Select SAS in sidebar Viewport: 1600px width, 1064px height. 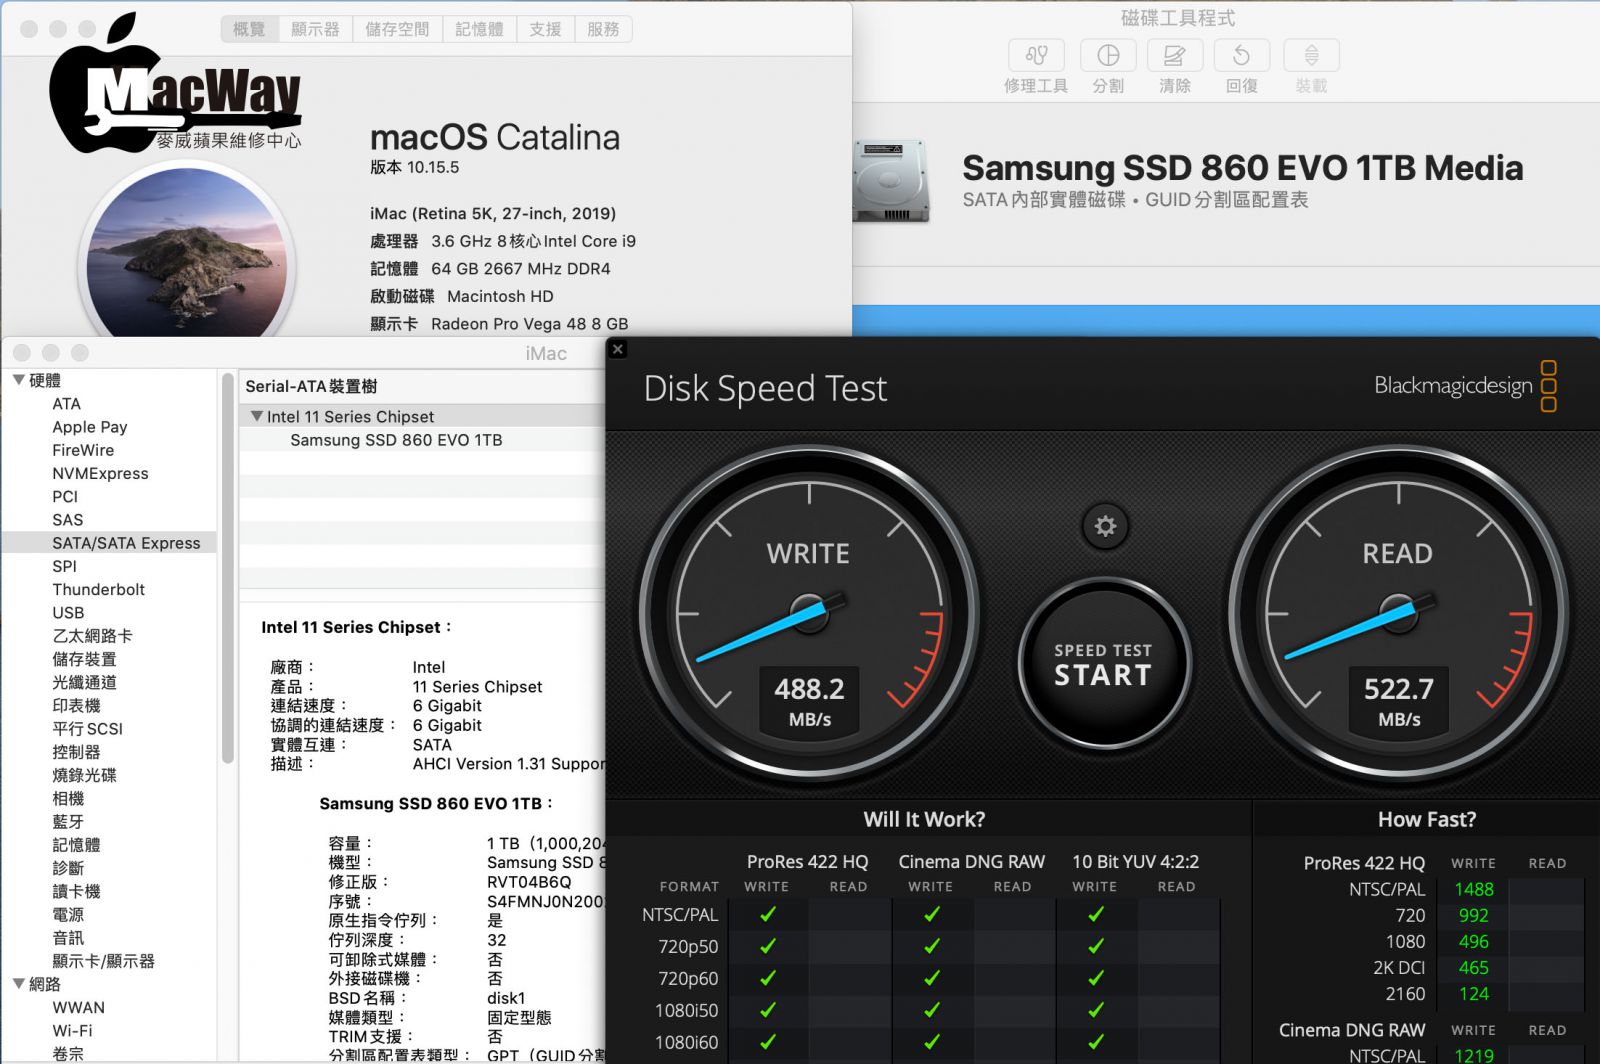tap(67, 520)
